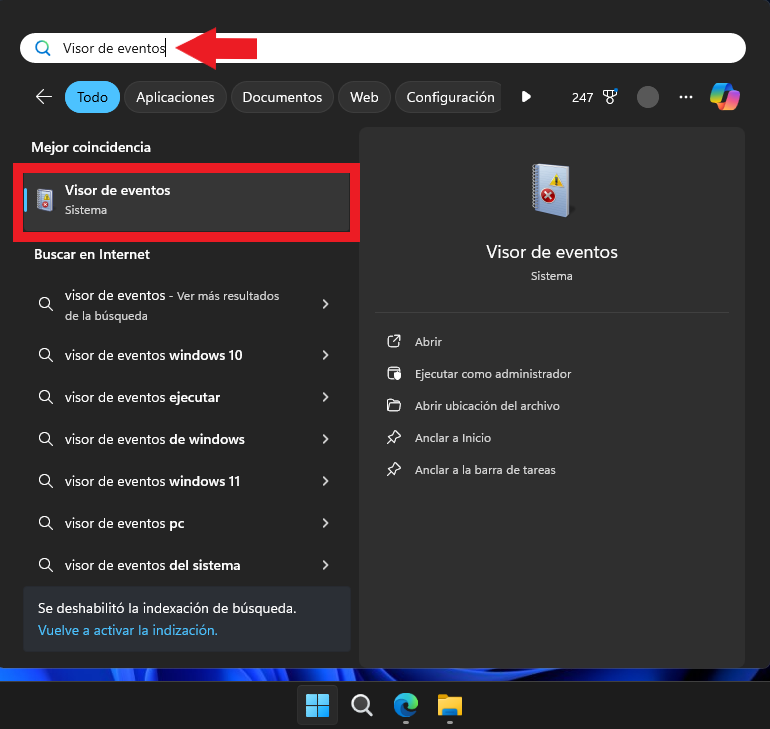Expand chevron for 'windows 11' suggestion

click(326, 481)
